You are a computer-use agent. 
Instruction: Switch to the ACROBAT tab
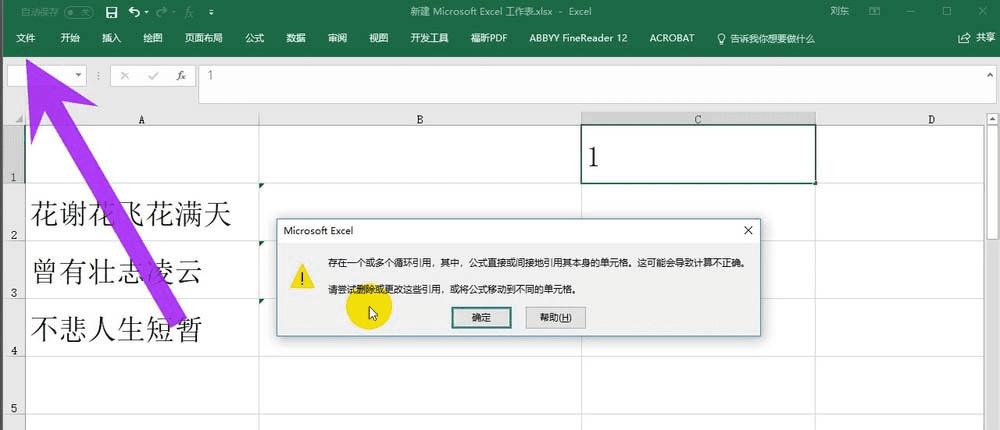coord(672,38)
